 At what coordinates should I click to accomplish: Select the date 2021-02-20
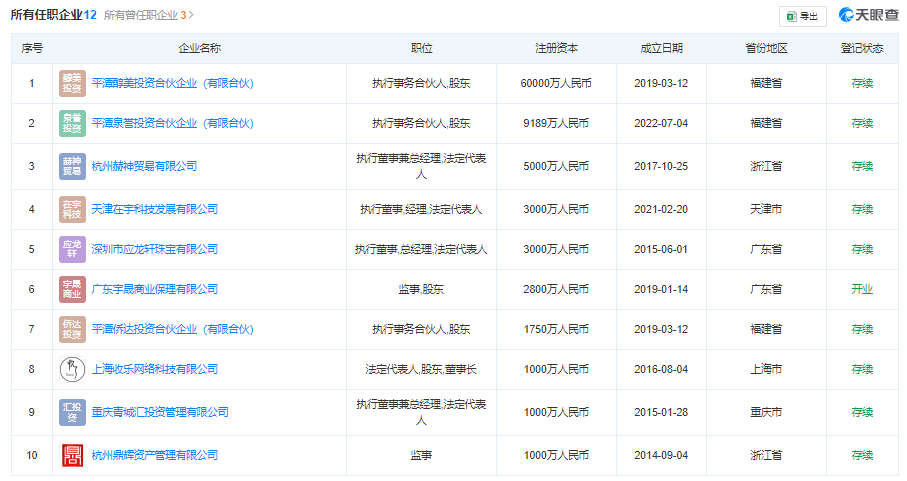(661, 209)
